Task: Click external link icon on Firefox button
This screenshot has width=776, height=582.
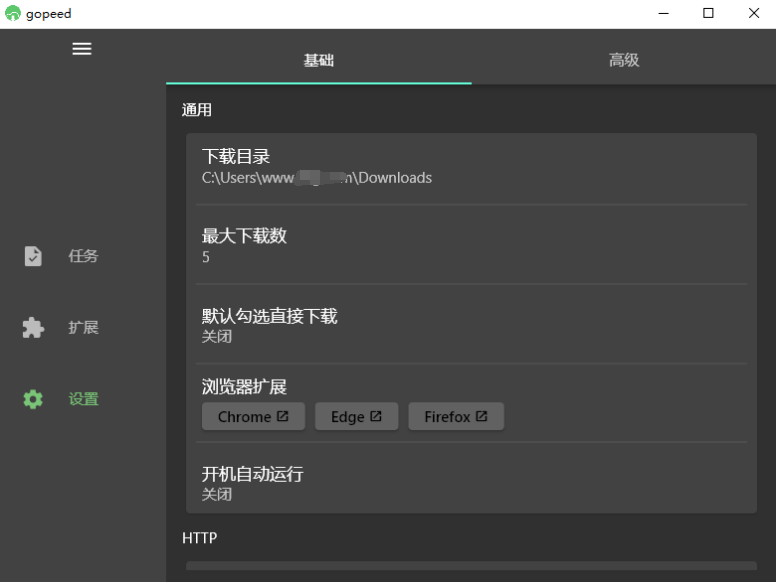Action: (x=482, y=416)
